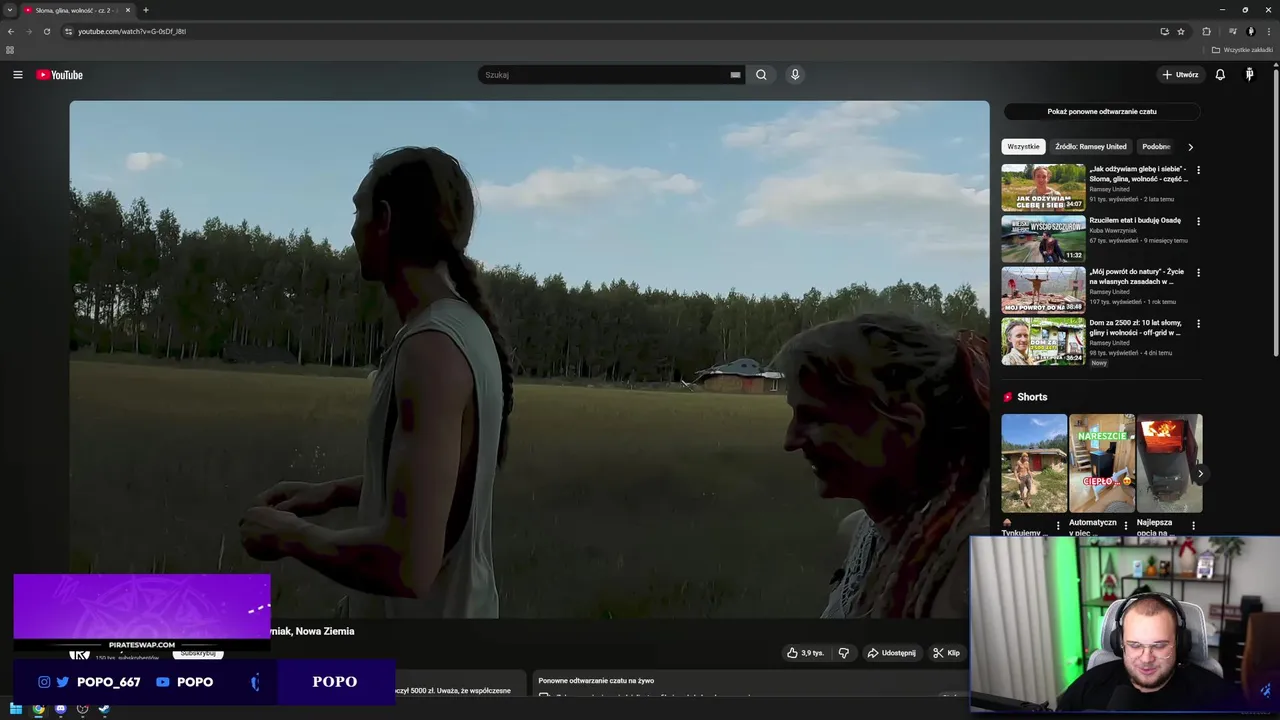Open options for Jak odżywiam glebę video
Screen dimensions: 1280x720
point(1198,170)
